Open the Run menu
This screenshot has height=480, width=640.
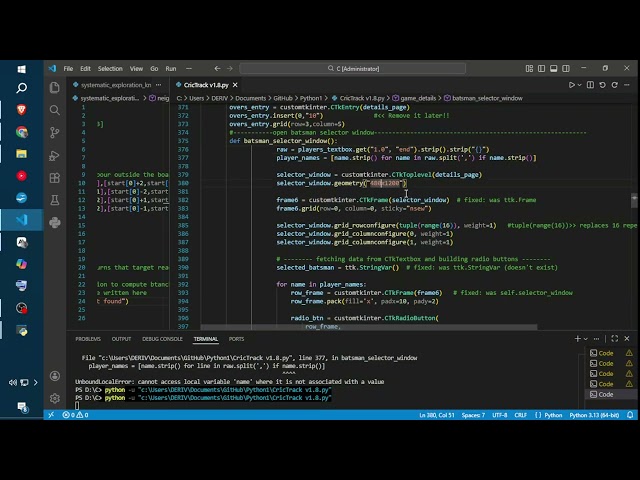point(171,69)
